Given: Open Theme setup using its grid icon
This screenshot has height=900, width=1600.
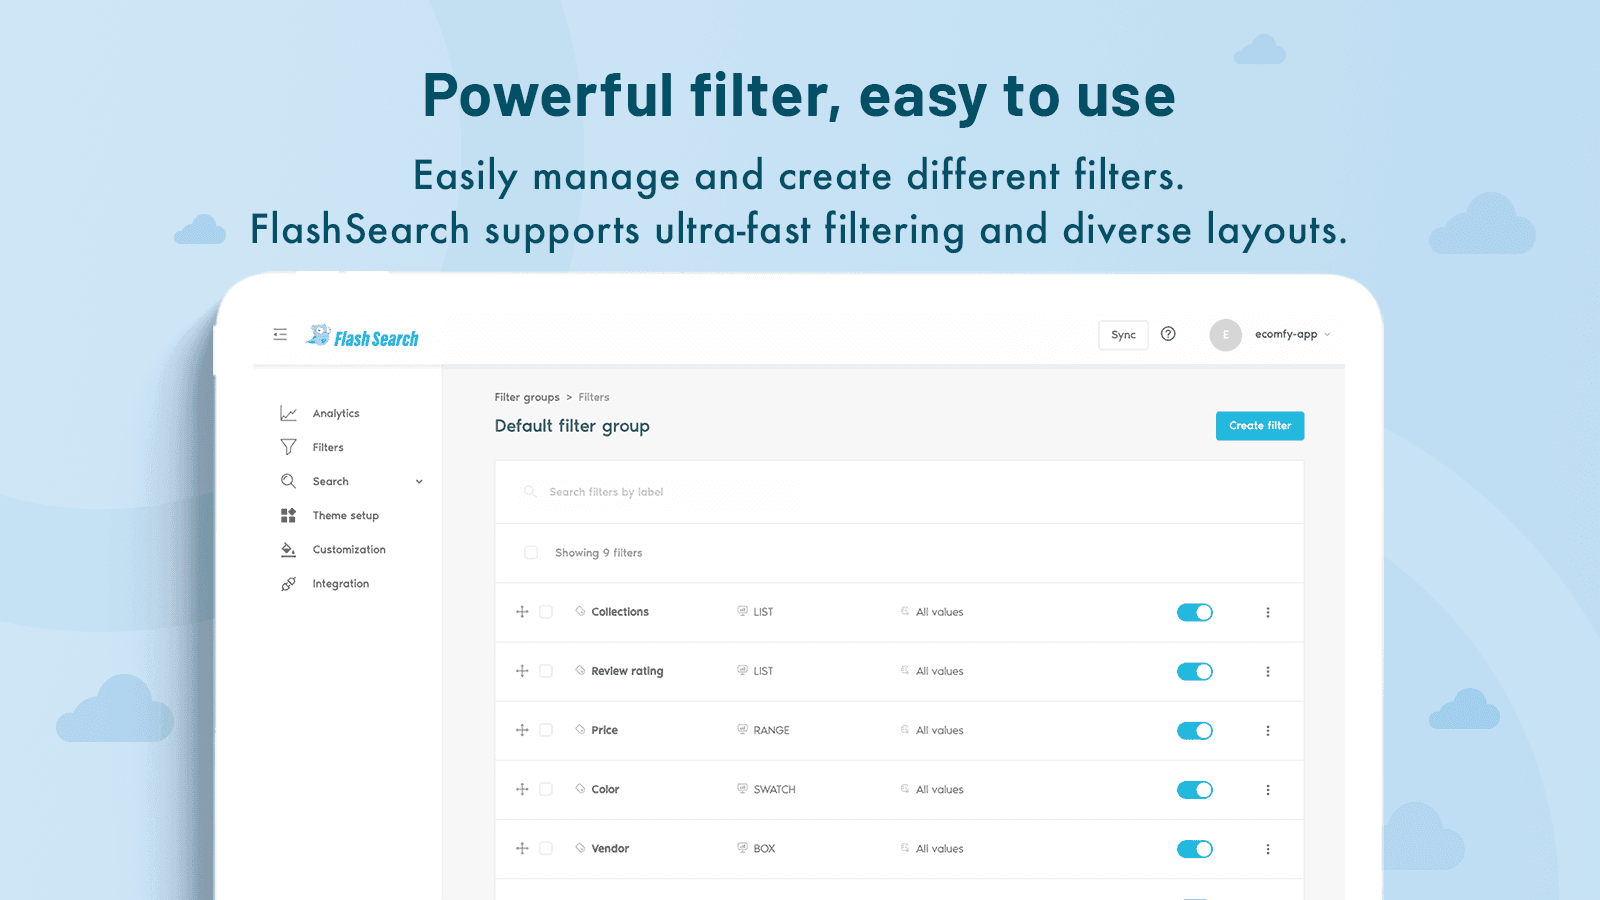Looking at the screenshot, I should click(288, 515).
